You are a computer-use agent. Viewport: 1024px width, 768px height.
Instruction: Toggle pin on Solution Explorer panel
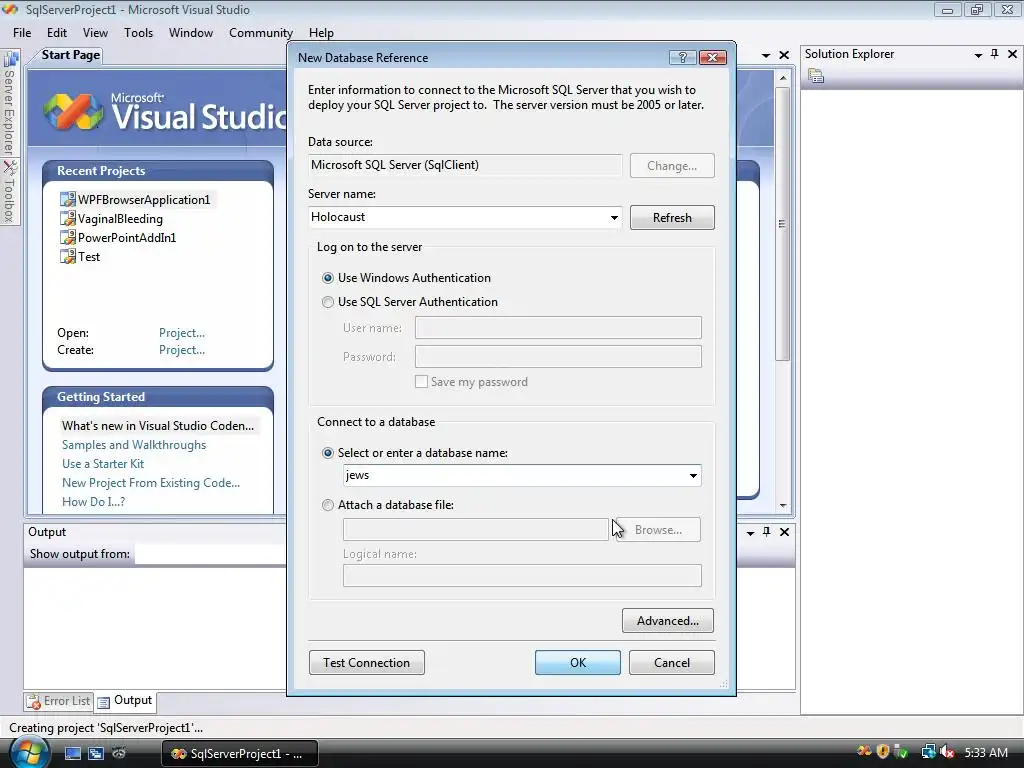pos(995,54)
